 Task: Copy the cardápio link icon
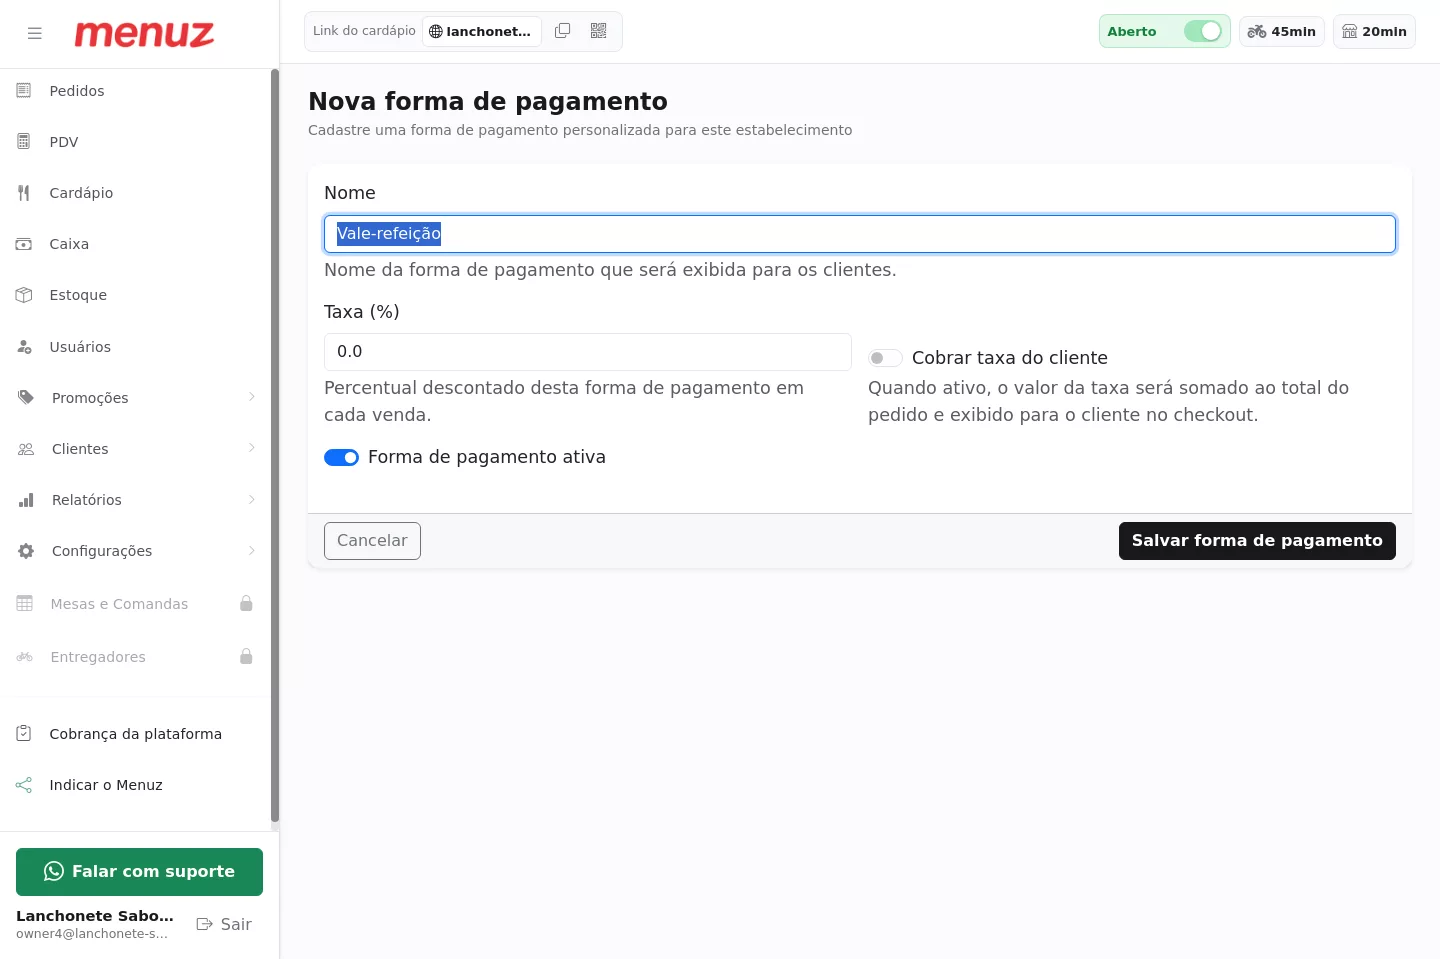point(563,31)
